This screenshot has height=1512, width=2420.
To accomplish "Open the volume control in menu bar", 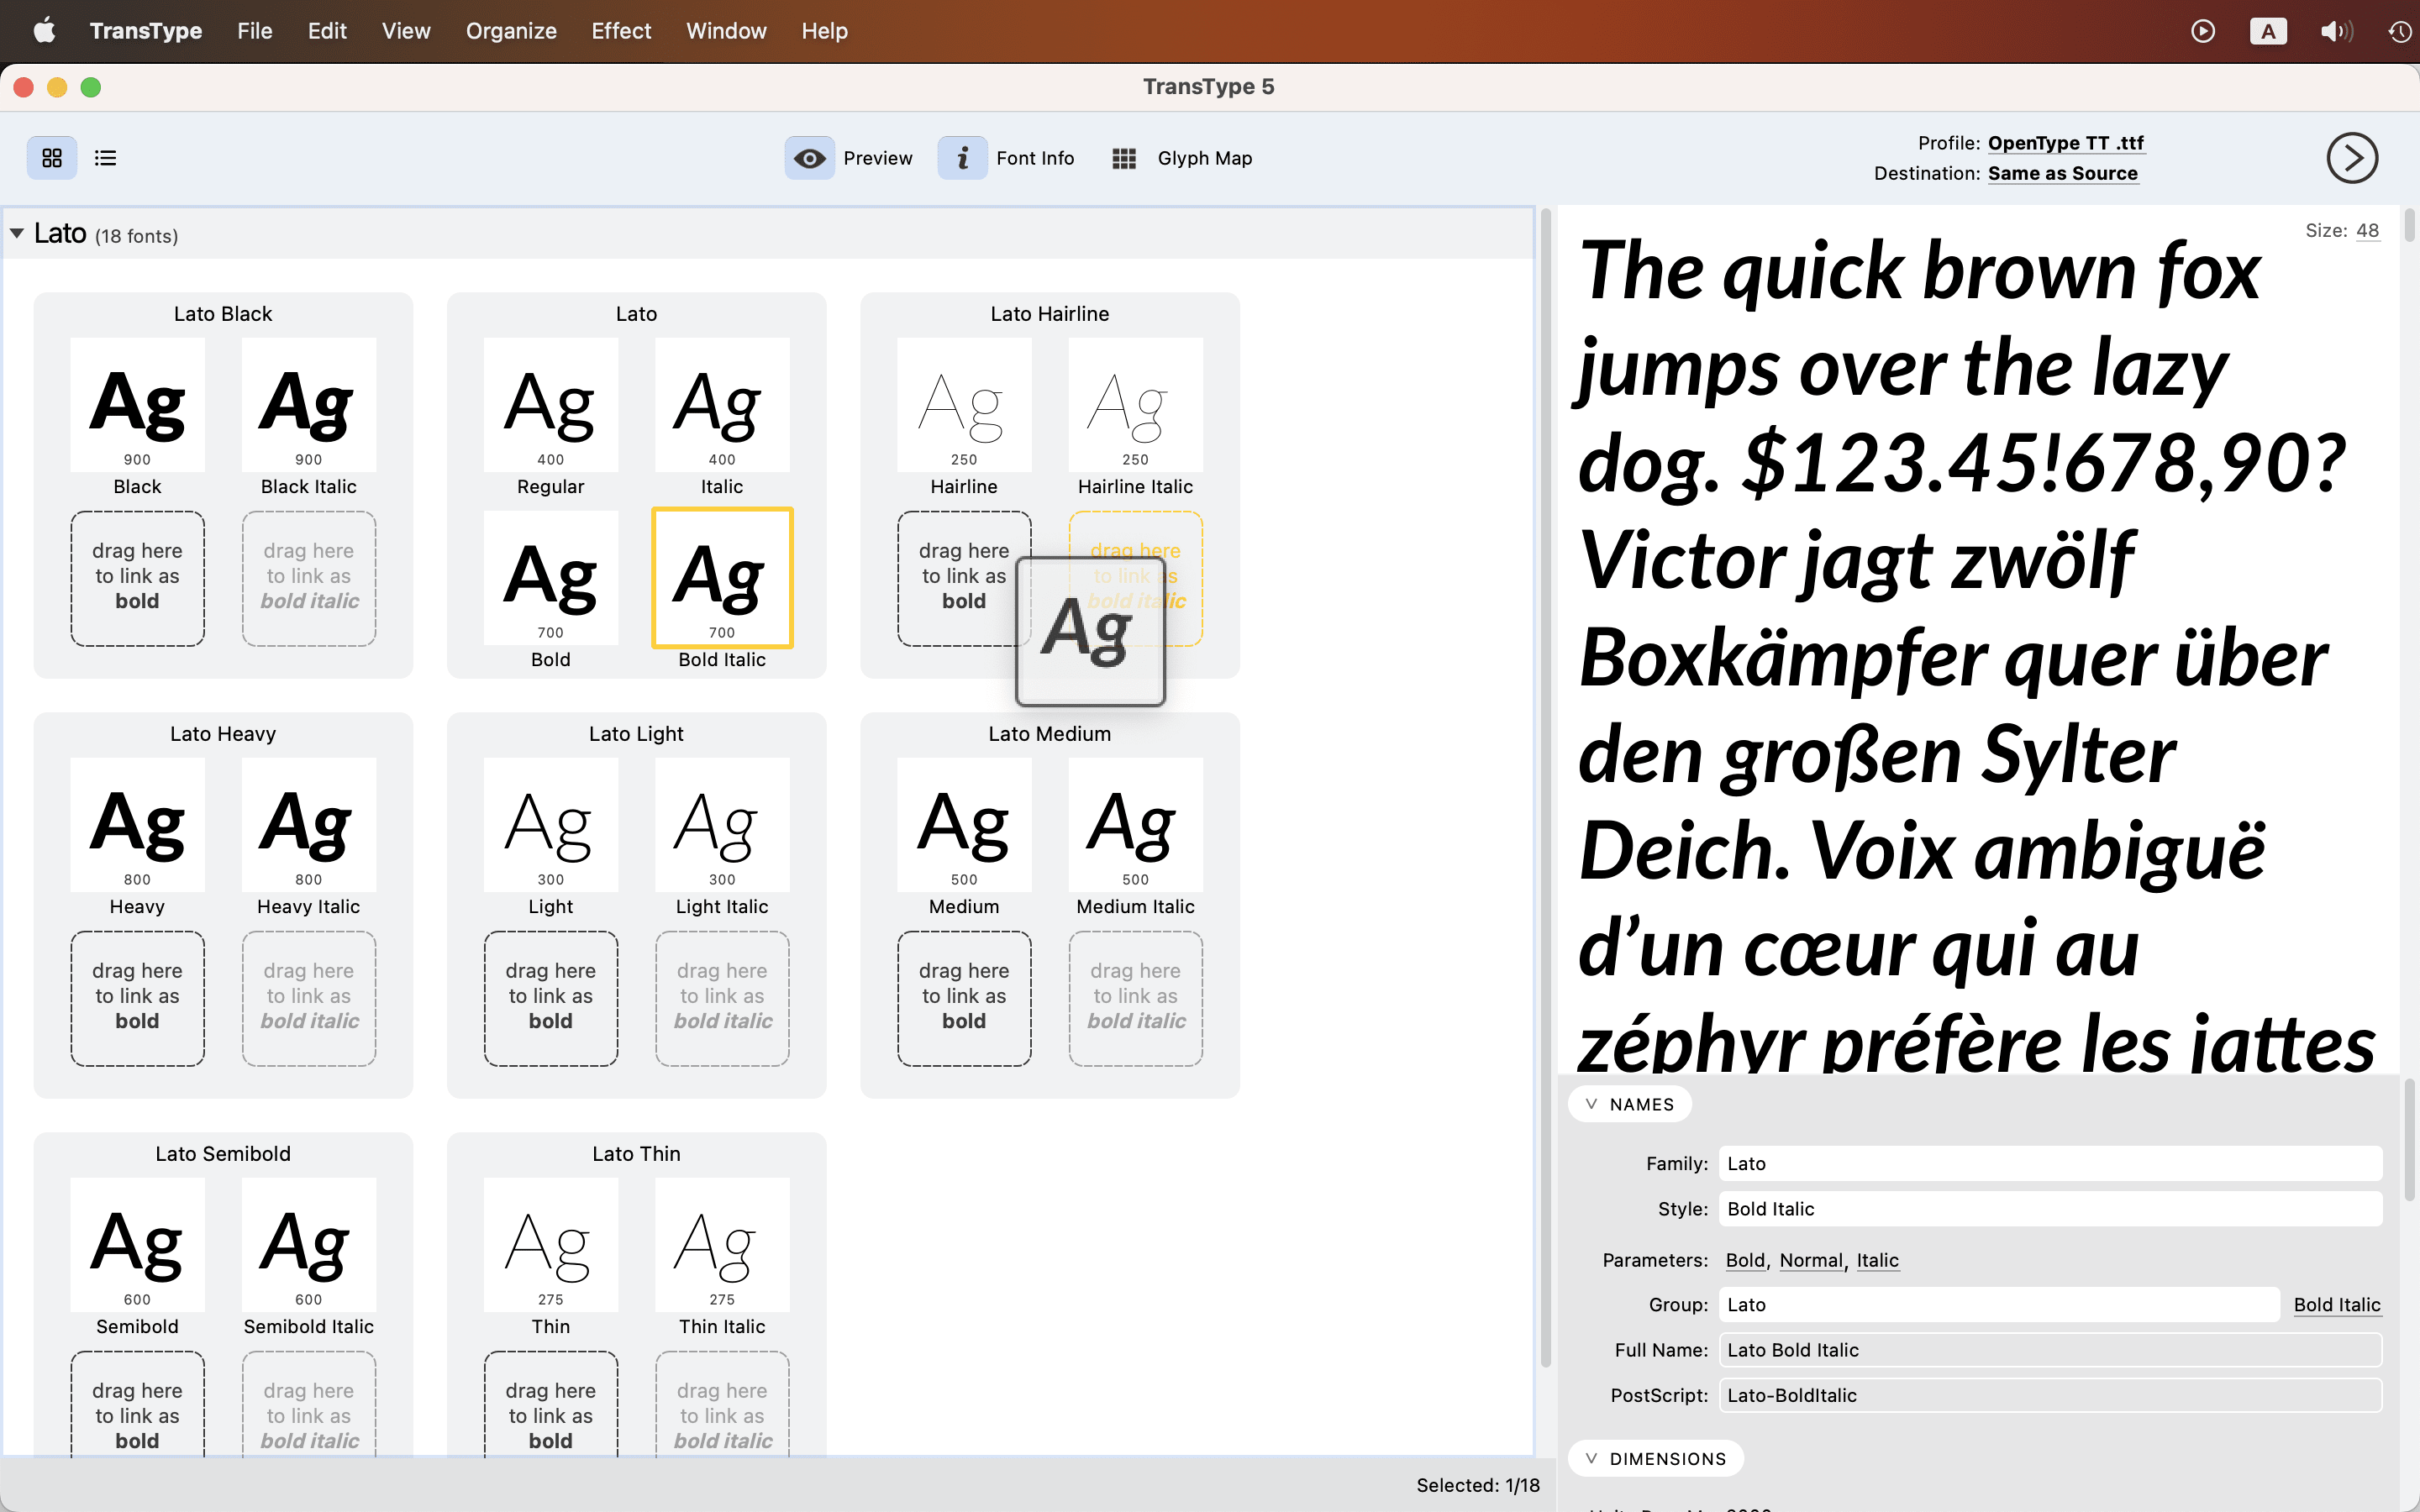I will pyautogui.click(x=2336, y=31).
